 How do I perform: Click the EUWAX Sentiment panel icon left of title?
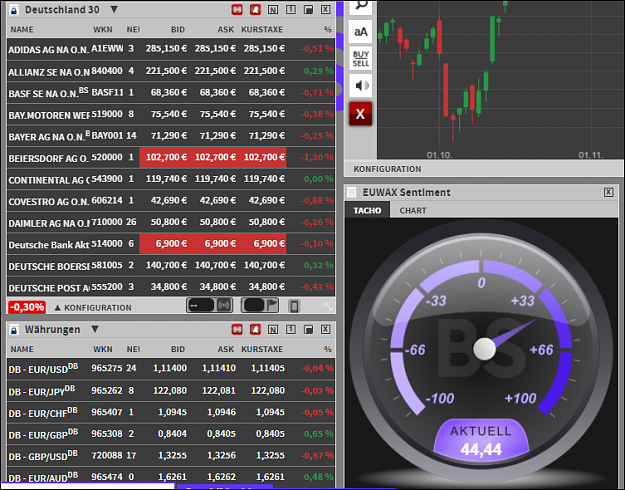point(351,193)
